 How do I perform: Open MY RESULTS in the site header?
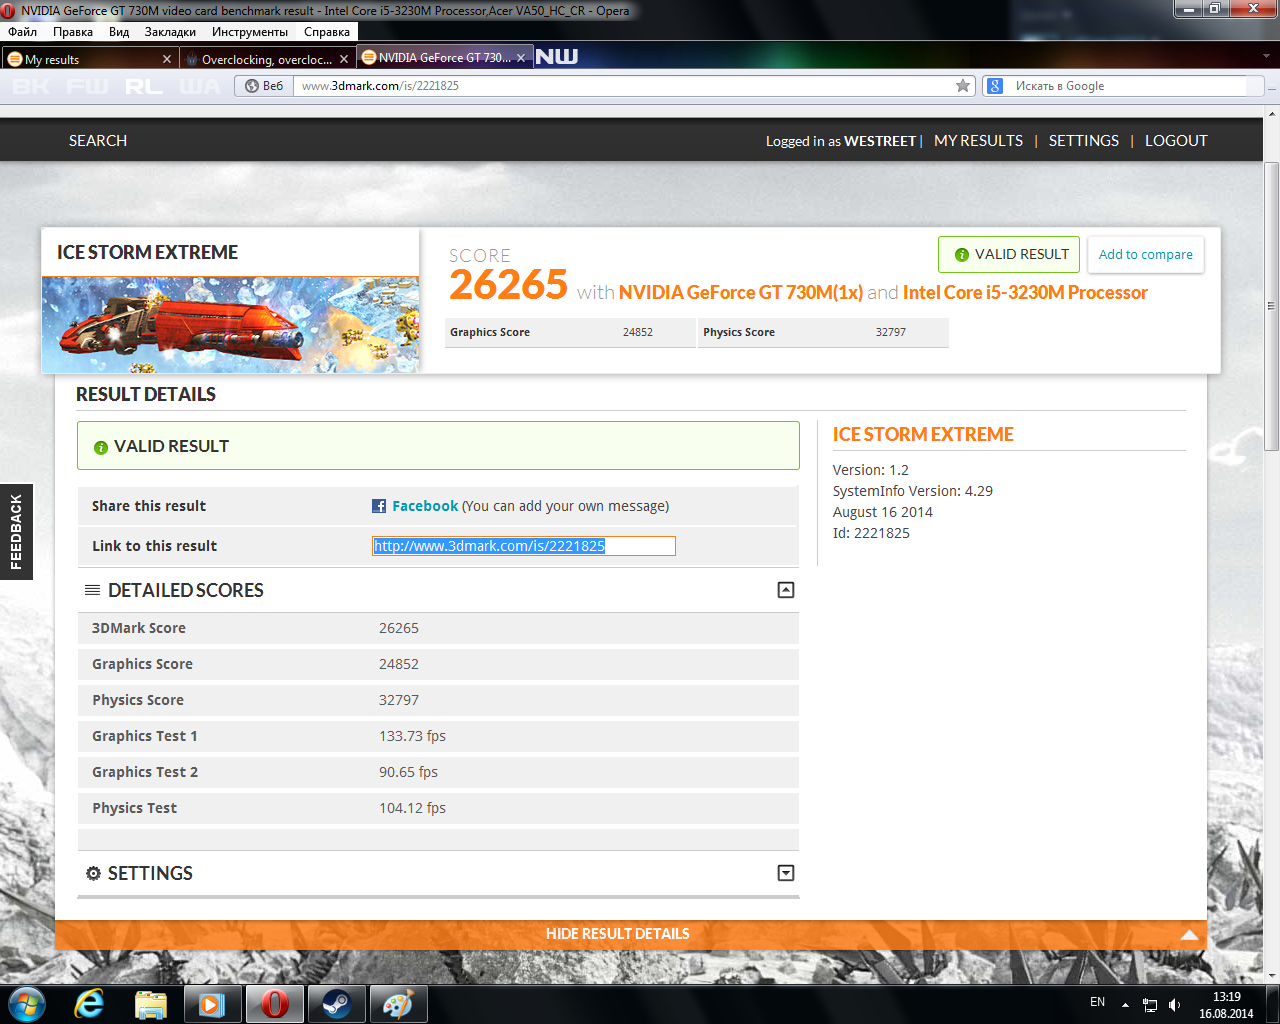coord(978,141)
